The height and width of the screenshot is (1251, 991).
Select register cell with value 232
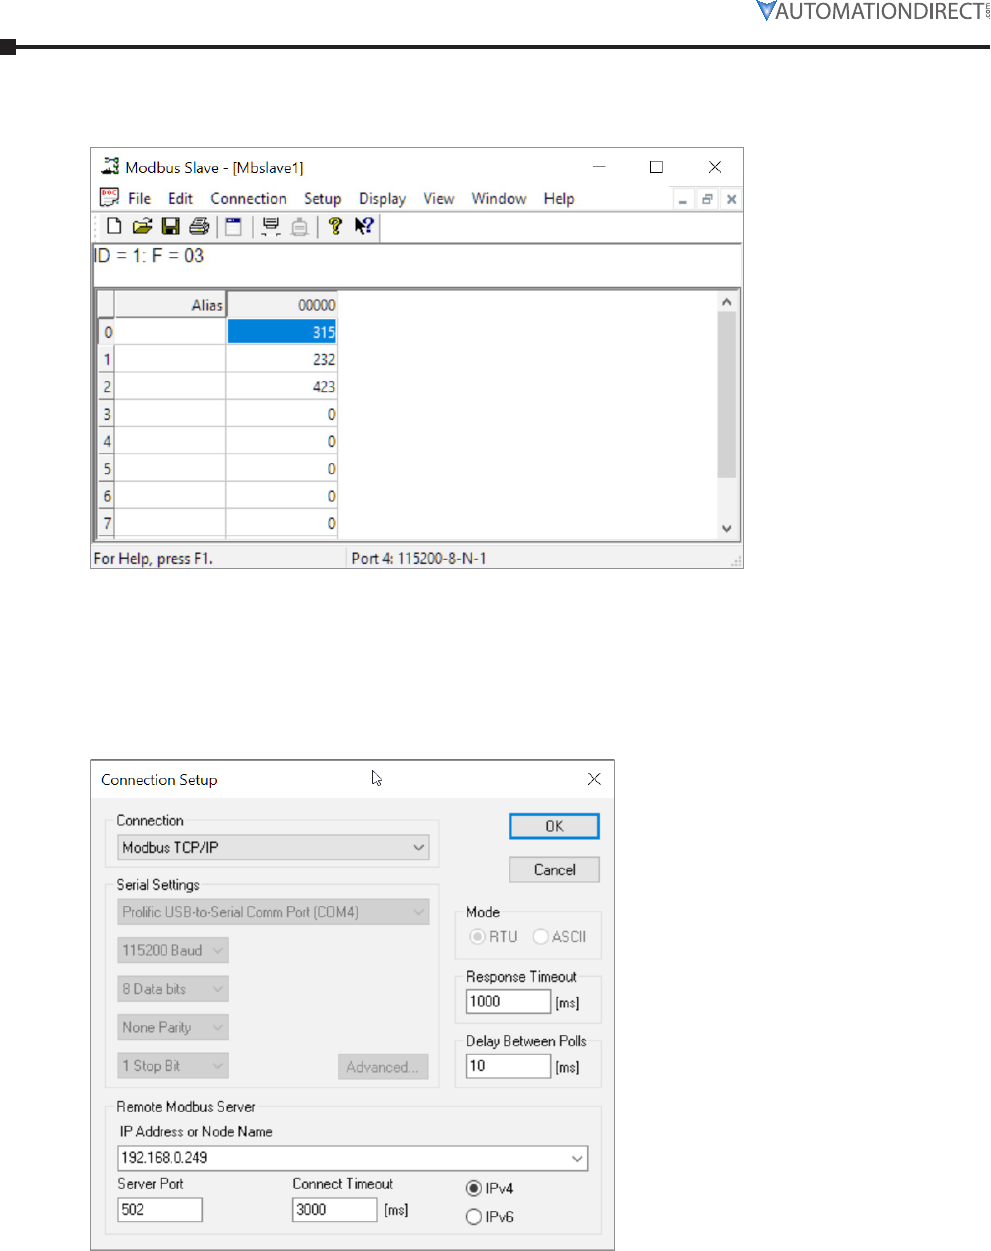(x=282, y=359)
